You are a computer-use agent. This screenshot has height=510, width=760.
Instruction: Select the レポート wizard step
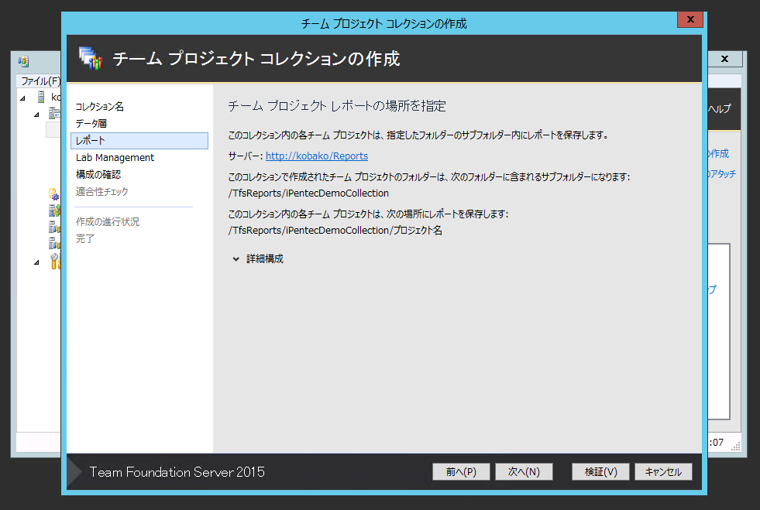point(140,141)
